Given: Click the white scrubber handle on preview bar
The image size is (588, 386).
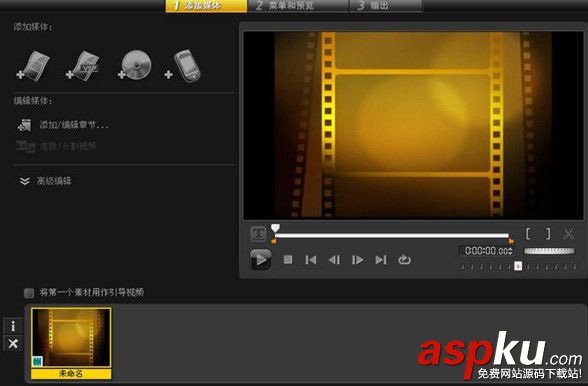Looking at the screenshot, I should click(x=275, y=228).
